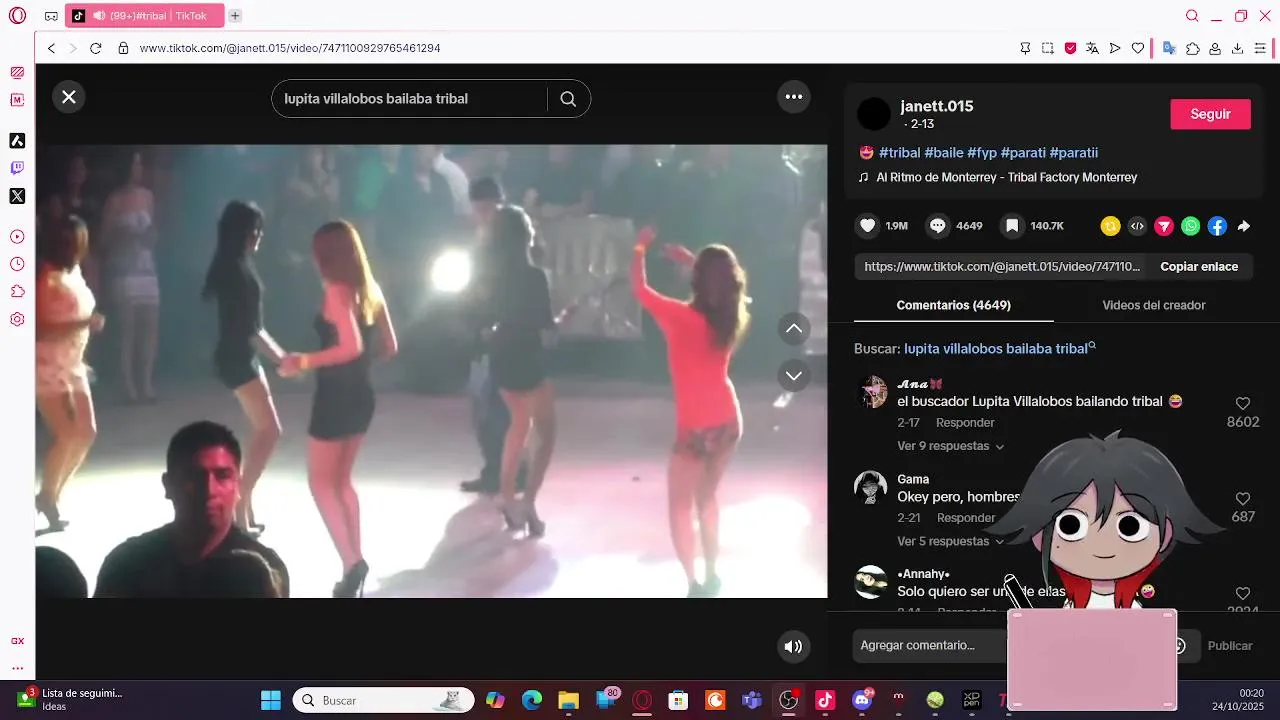Go to previous video with up chevron
Viewport: 1280px width, 720px height.
[x=794, y=329]
